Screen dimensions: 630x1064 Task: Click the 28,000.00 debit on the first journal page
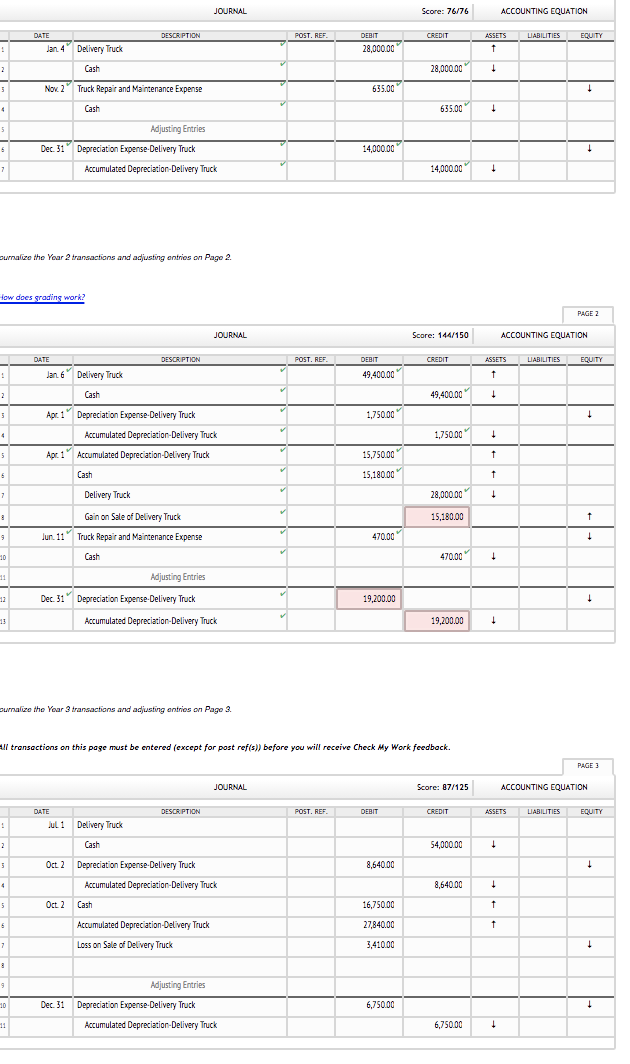point(369,49)
